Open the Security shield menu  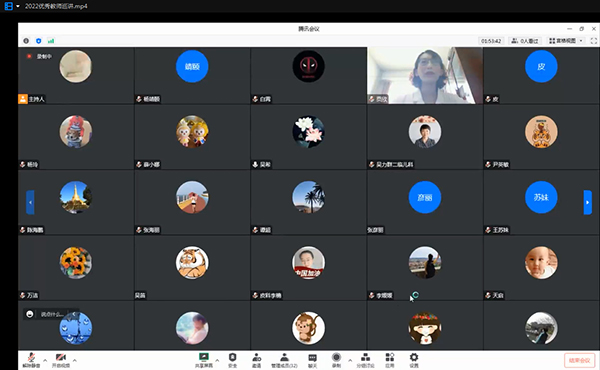232,360
